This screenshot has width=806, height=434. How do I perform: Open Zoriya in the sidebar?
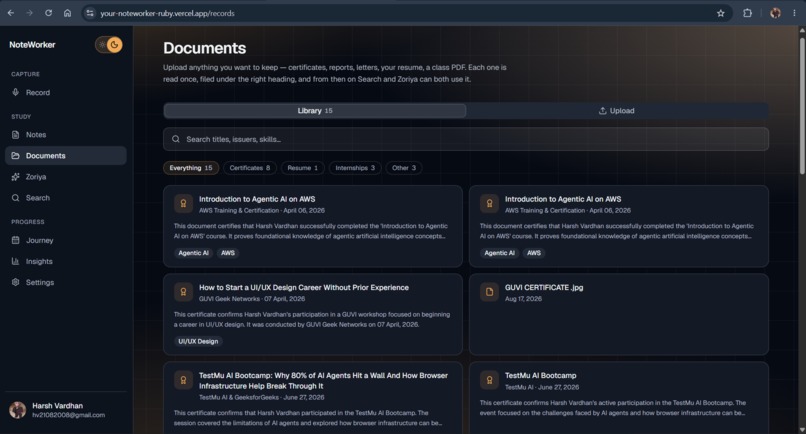(66, 177)
